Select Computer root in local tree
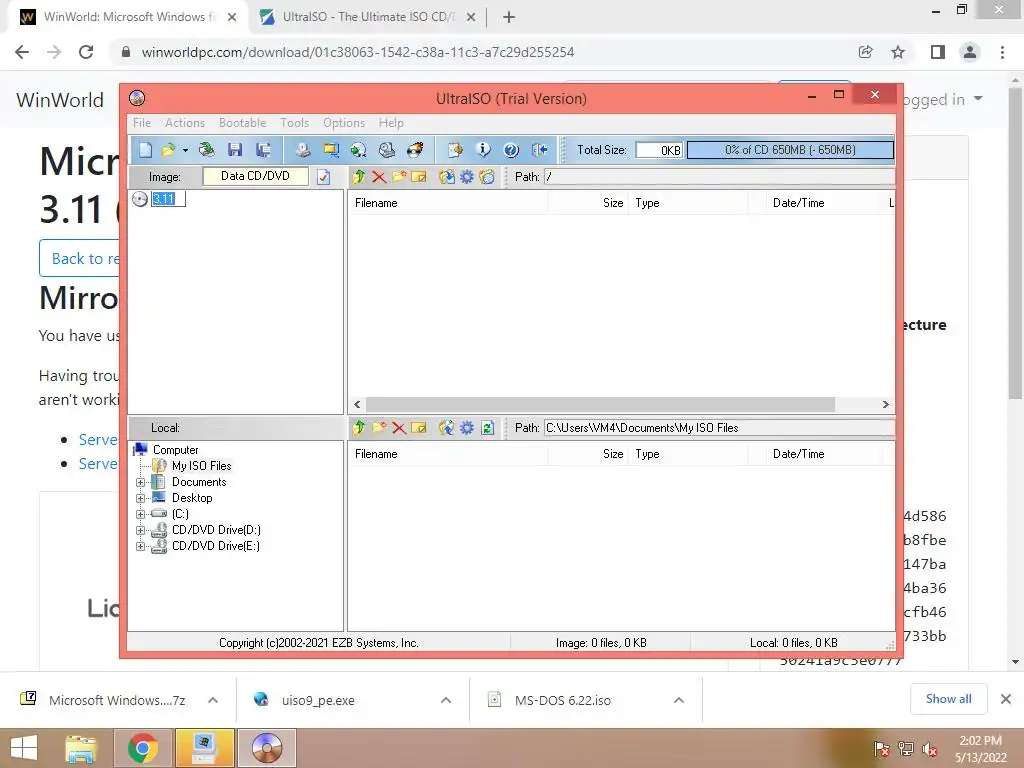Viewport: 1024px width, 768px height. point(175,450)
